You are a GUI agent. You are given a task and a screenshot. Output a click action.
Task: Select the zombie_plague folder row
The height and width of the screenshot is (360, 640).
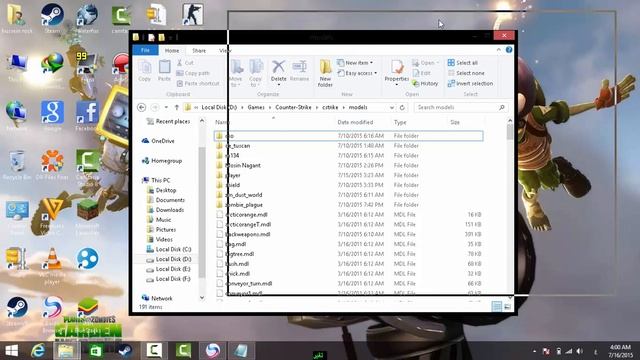click(349, 205)
